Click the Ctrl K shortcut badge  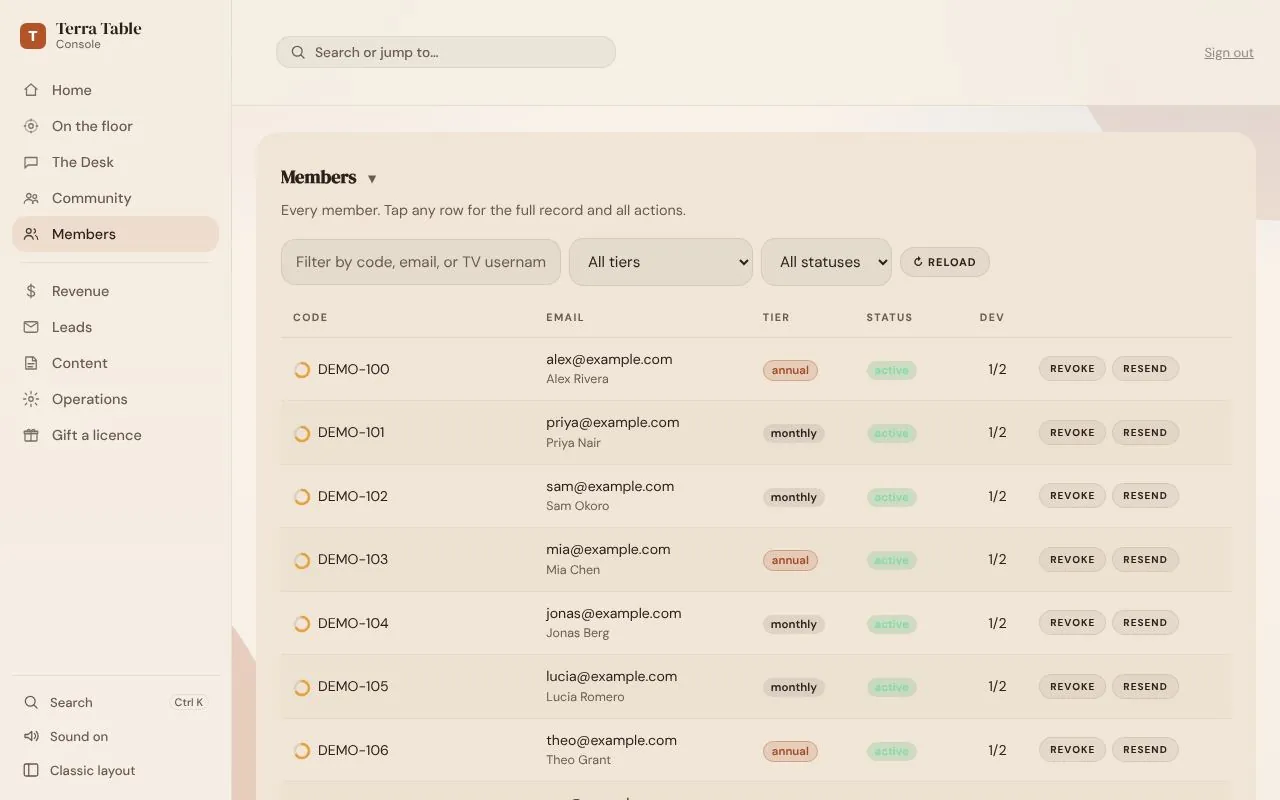(x=189, y=703)
